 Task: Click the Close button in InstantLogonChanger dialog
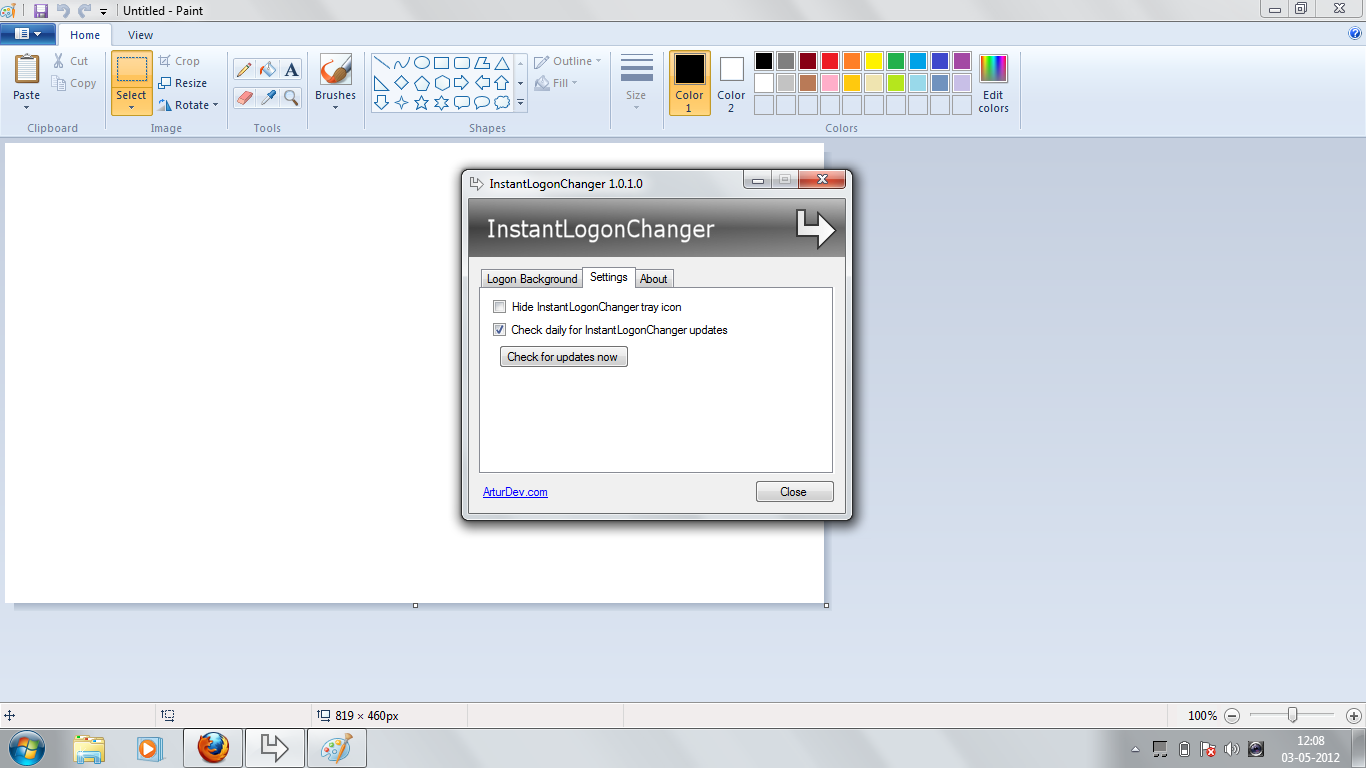[794, 492]
